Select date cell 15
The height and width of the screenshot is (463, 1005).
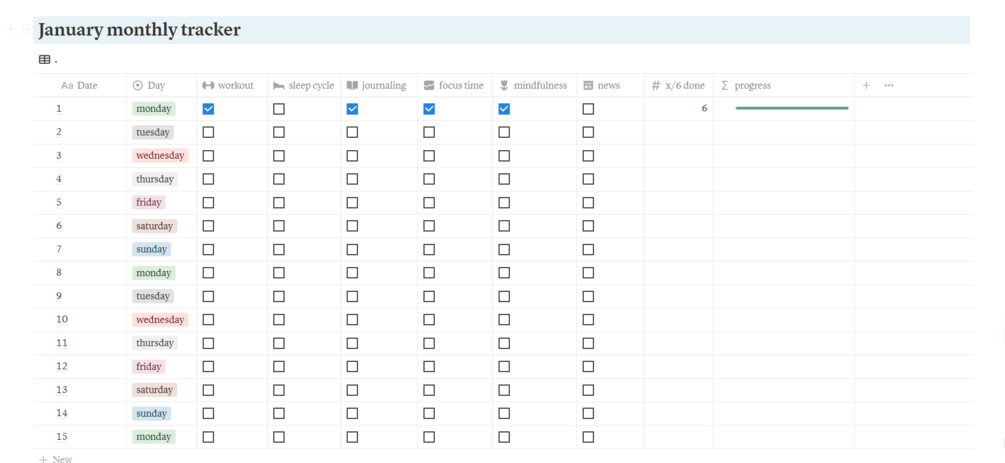pos(80,437)
